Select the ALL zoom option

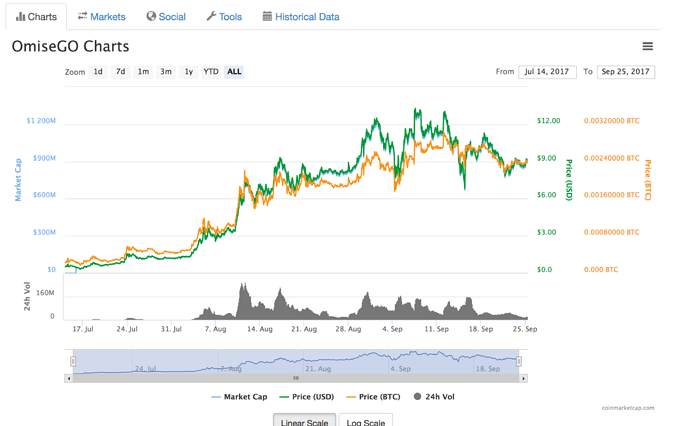[234, 72]
